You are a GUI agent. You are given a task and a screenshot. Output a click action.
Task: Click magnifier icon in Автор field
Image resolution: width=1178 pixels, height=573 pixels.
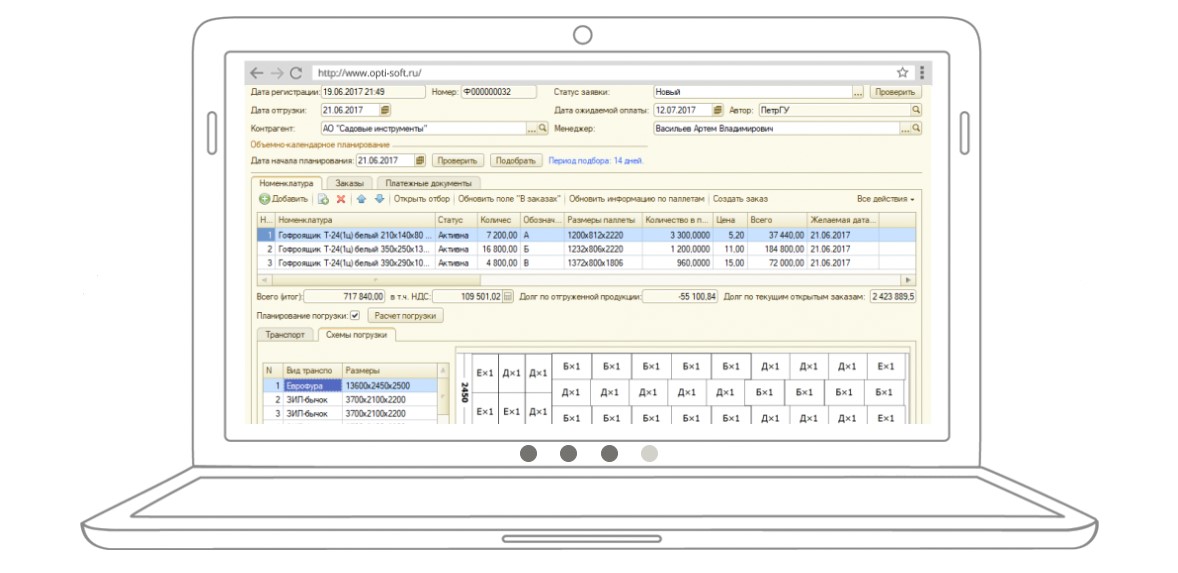click(x=916, y=110)
